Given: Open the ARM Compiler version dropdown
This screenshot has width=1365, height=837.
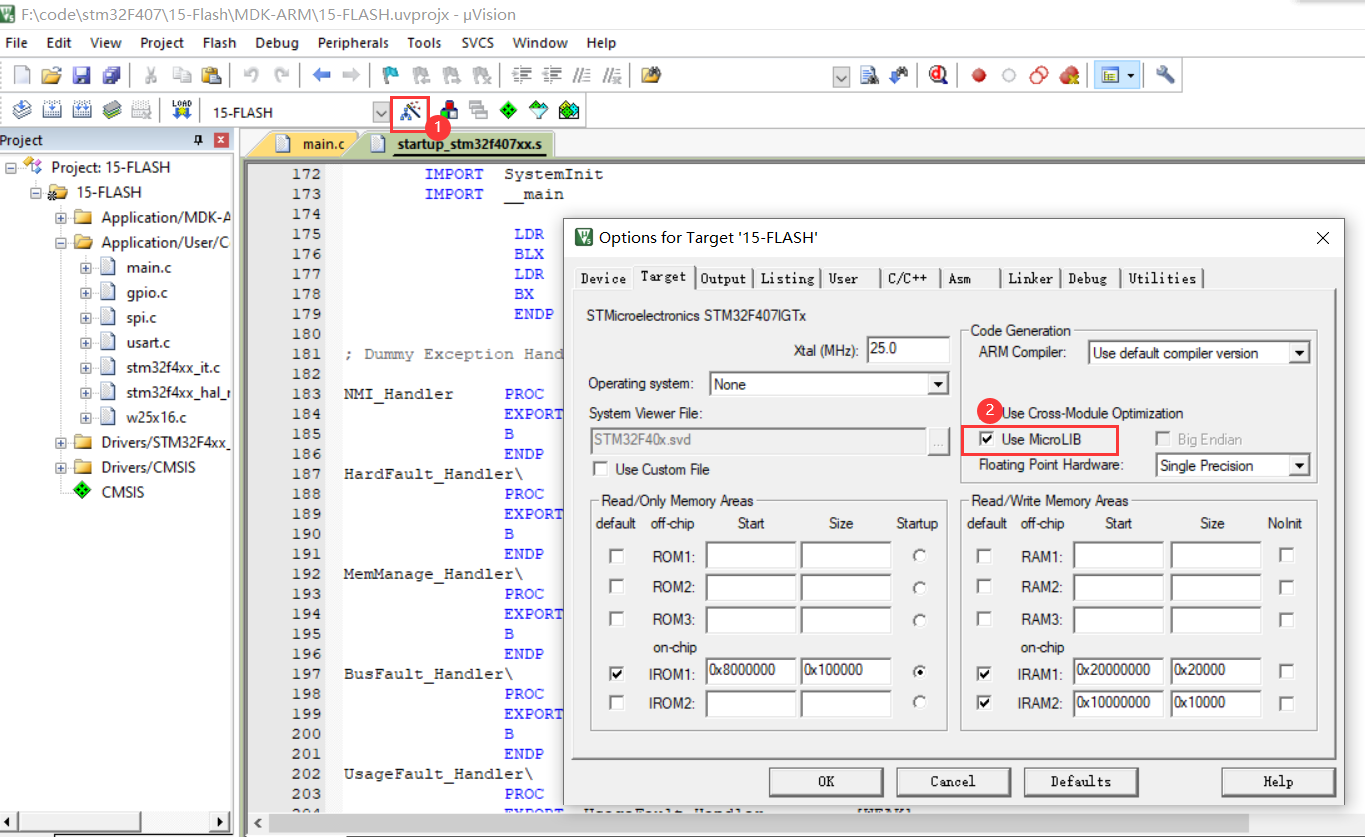Looking at the screenshot, I should click(x=1298, y=353).
